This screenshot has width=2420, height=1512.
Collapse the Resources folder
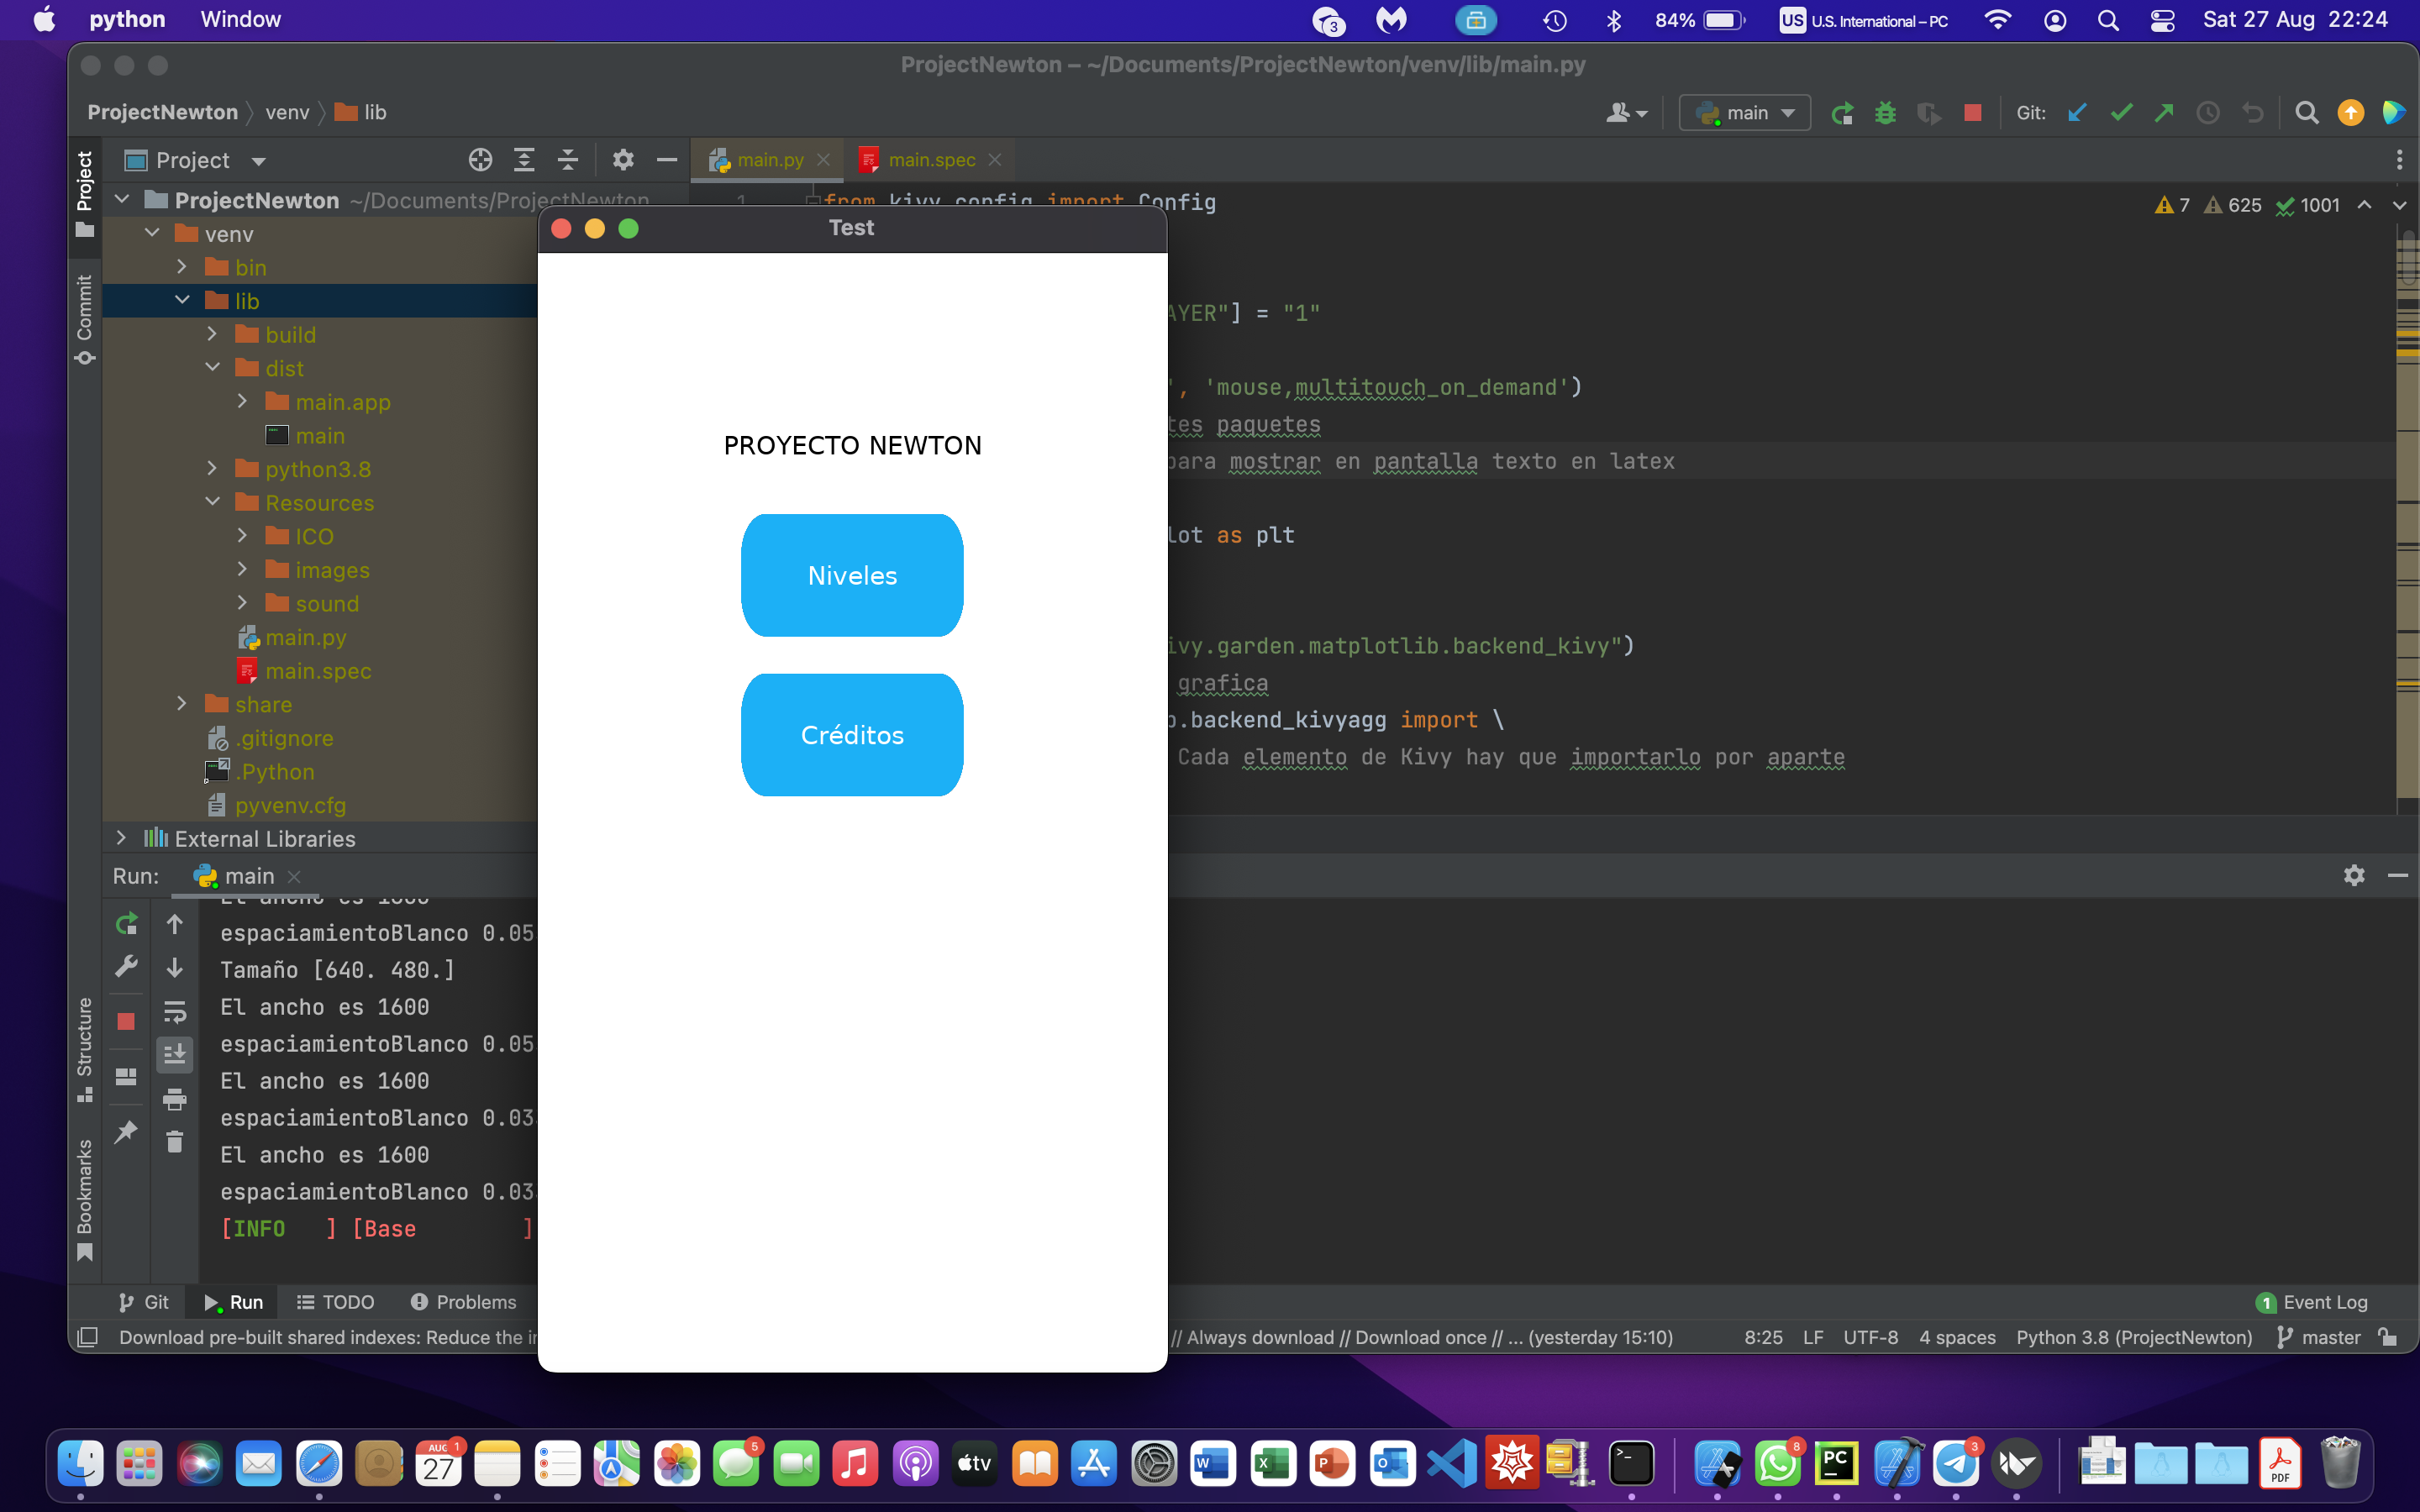pyautogui.click(x=212, y=502)
